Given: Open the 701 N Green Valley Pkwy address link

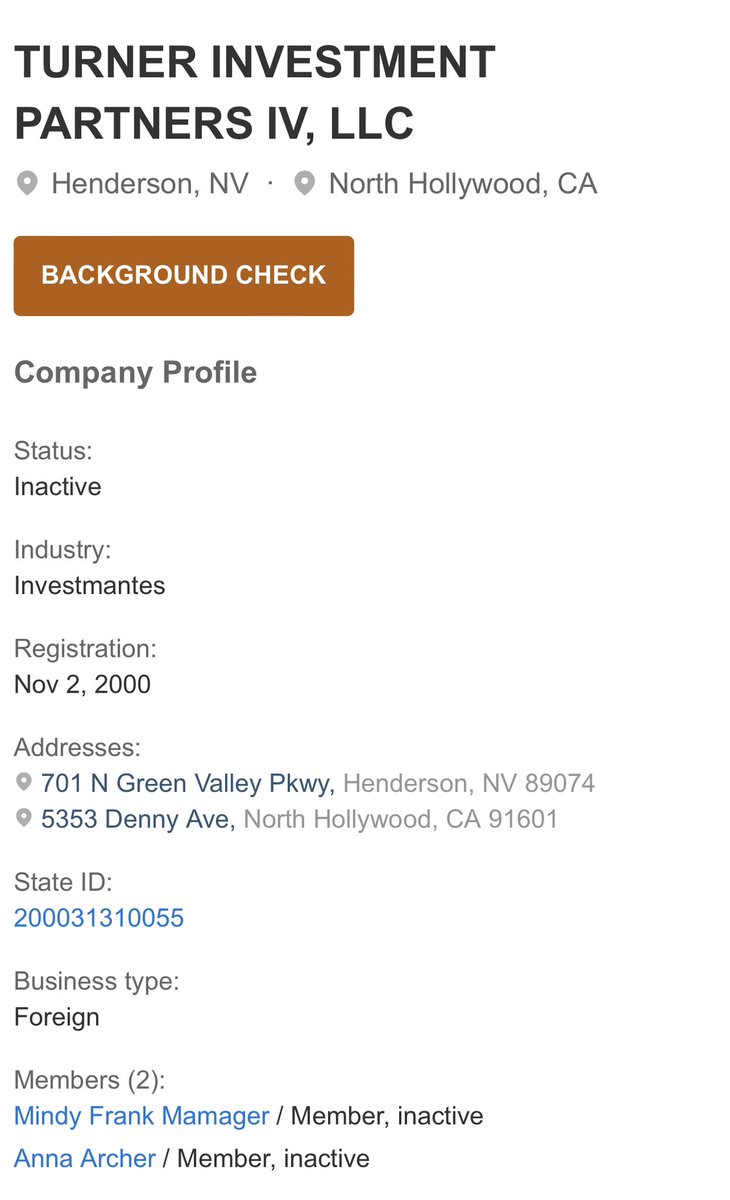Looking at the screenshot, I should (x=191, y=783).
